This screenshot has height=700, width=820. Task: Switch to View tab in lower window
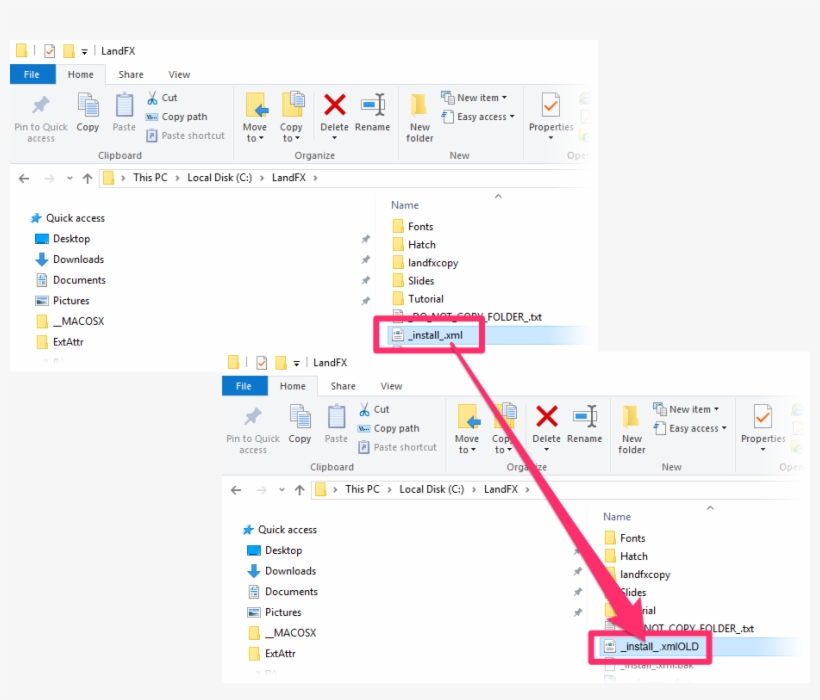[x=391, y=386]
